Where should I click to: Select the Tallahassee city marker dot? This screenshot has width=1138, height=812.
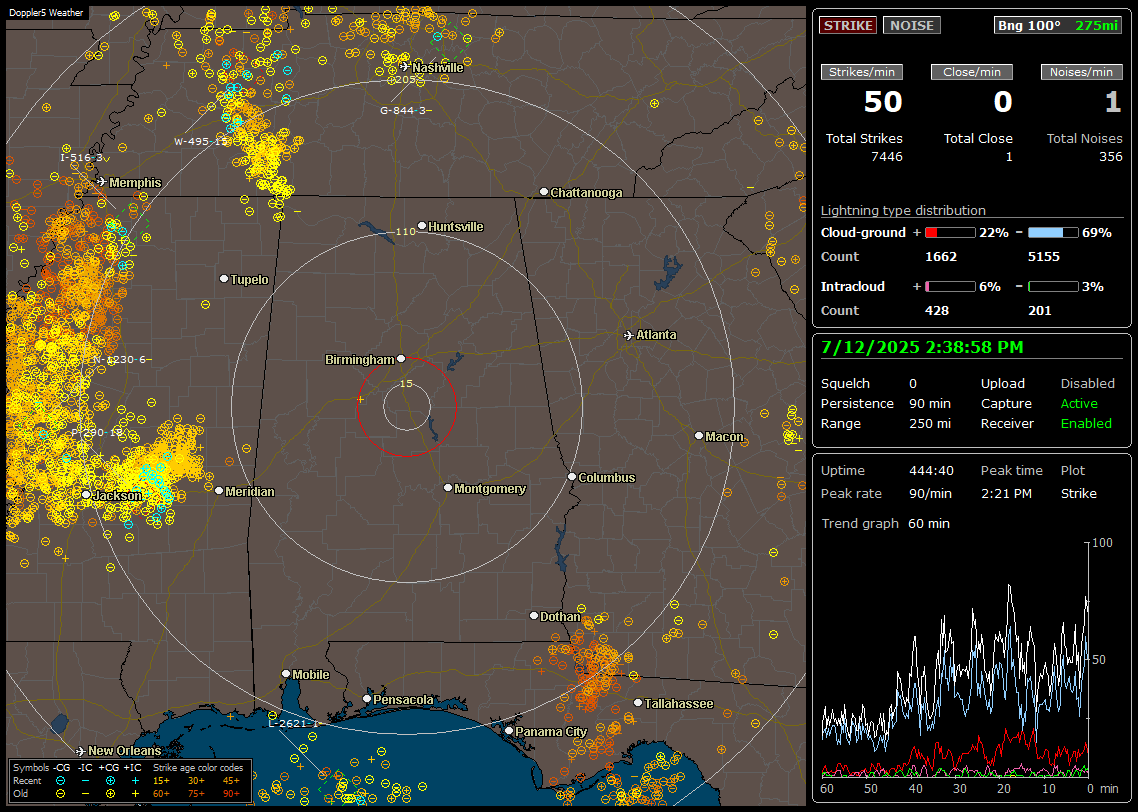[637, 702]
